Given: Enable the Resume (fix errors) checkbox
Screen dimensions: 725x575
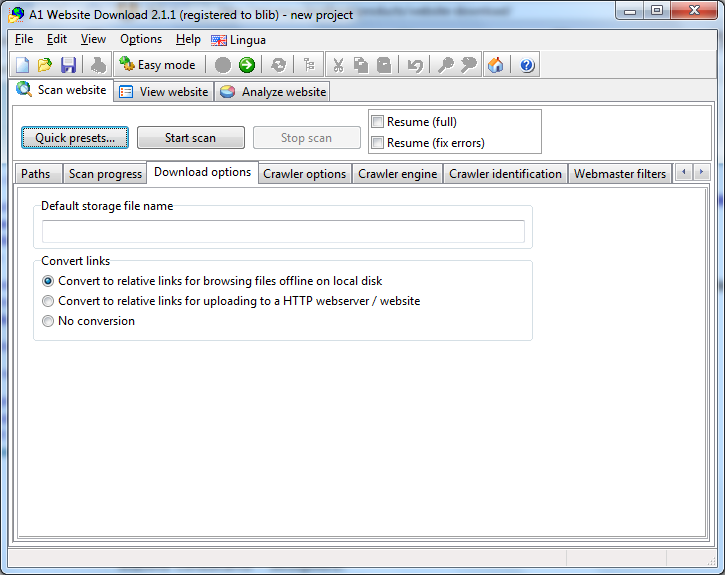Looking at the screenshot, I should (378, 142).
